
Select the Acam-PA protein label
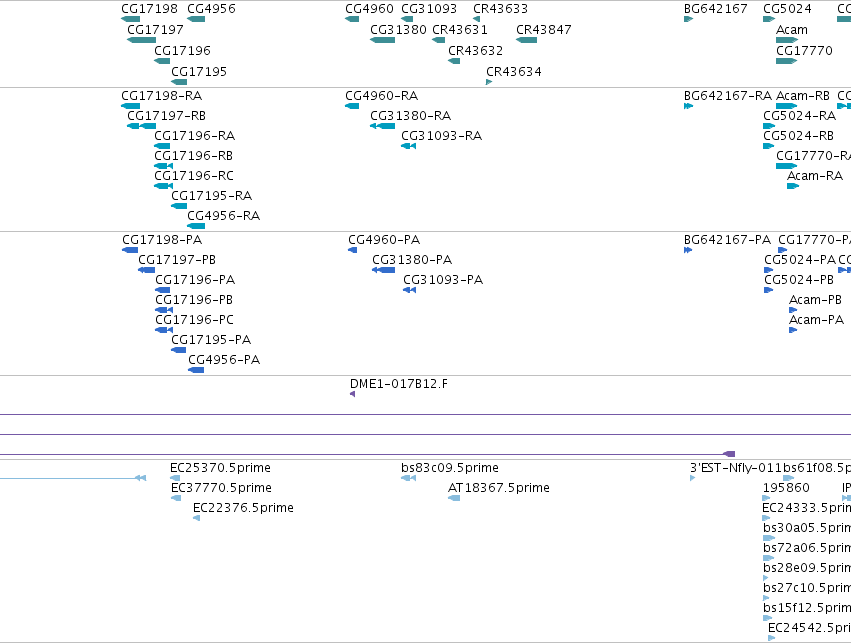pos(816,320)
